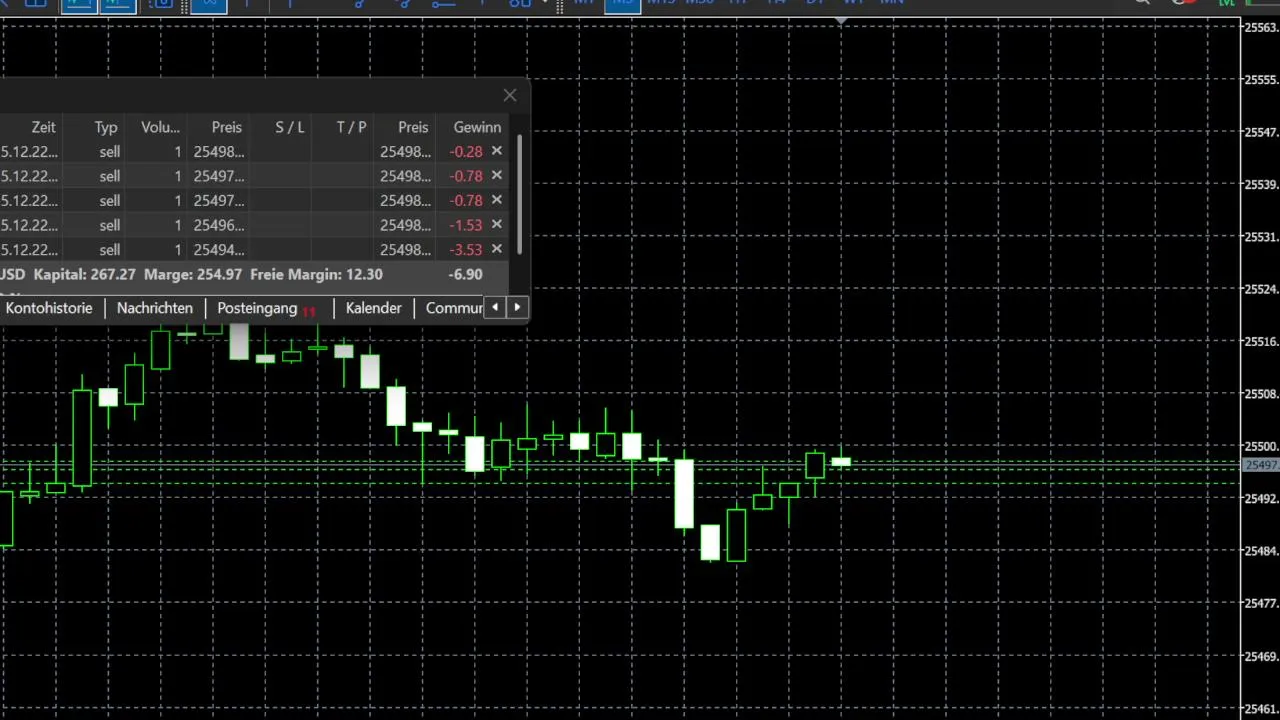Close the sell position showing -3.53 loss

(x=496, y=249)
